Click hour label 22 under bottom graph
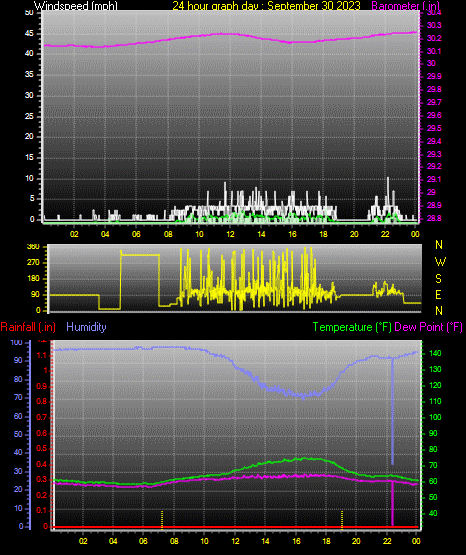 [x=387, y=541]
